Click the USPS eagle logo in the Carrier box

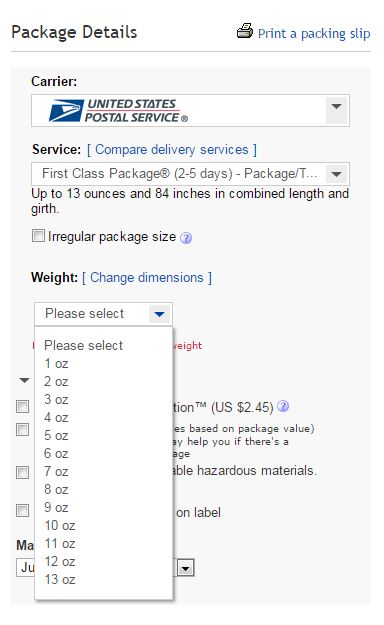(66, 110)
